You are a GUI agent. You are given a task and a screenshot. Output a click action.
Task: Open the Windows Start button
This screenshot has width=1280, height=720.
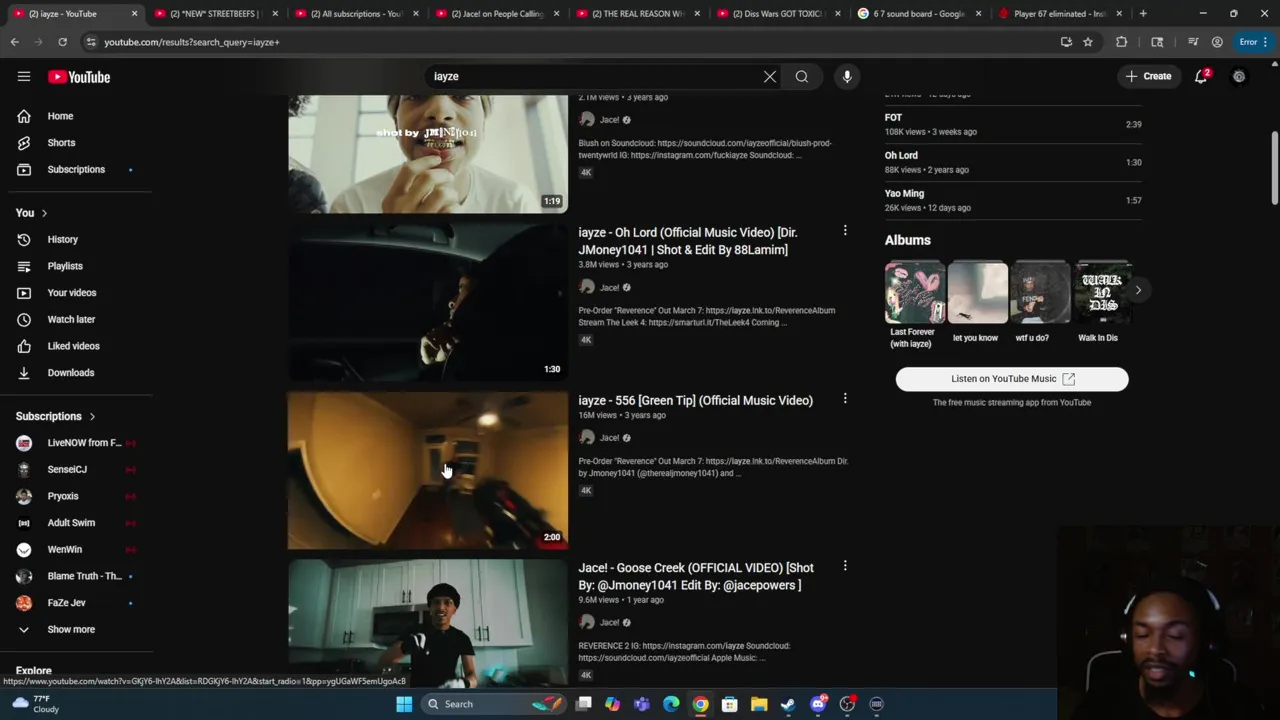coord(404,704)
